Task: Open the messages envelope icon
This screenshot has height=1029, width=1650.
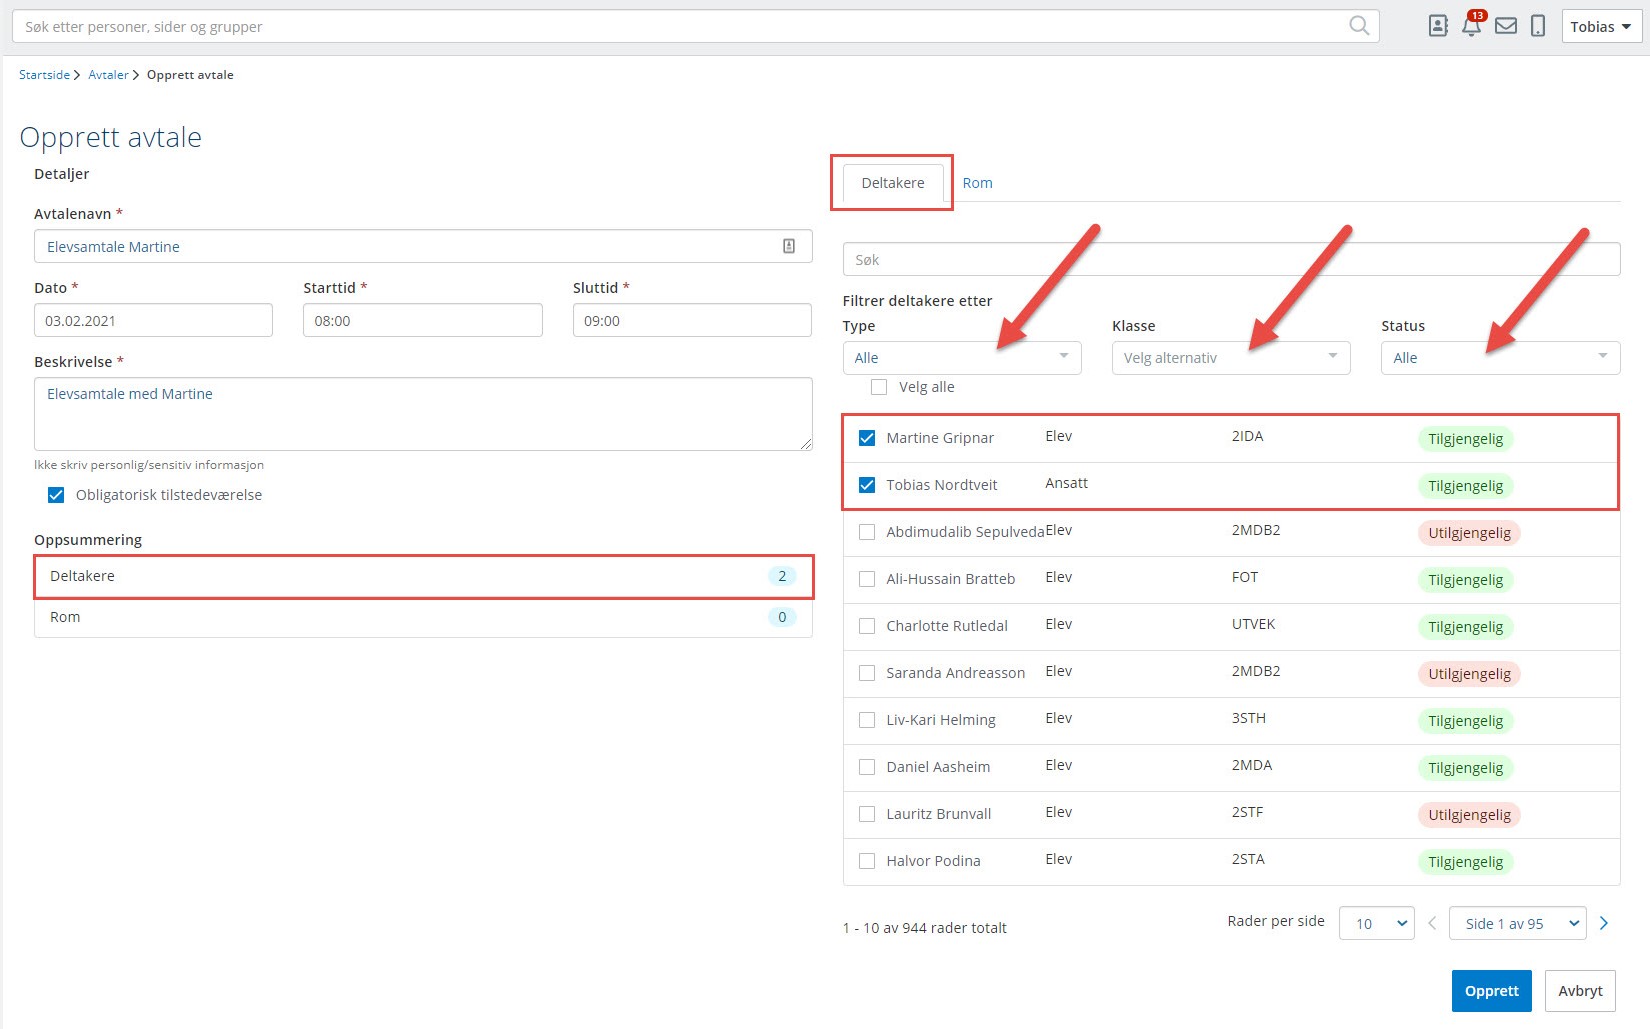Action: (x=1506, y=26)
